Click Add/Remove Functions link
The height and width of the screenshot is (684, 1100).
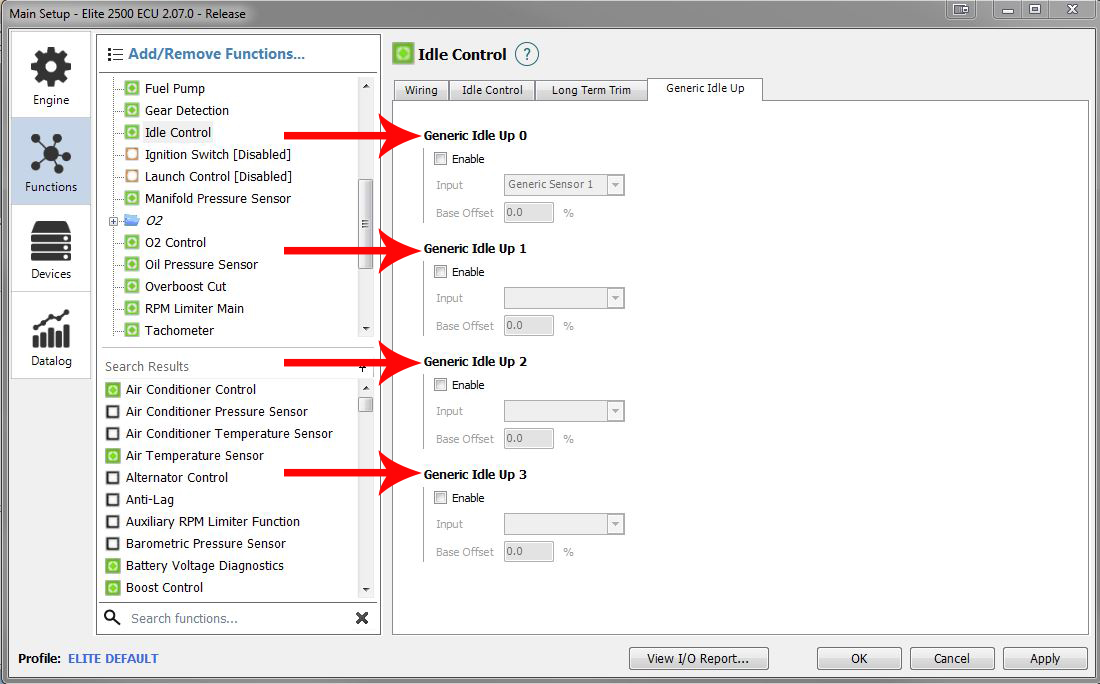pos(216,54)
